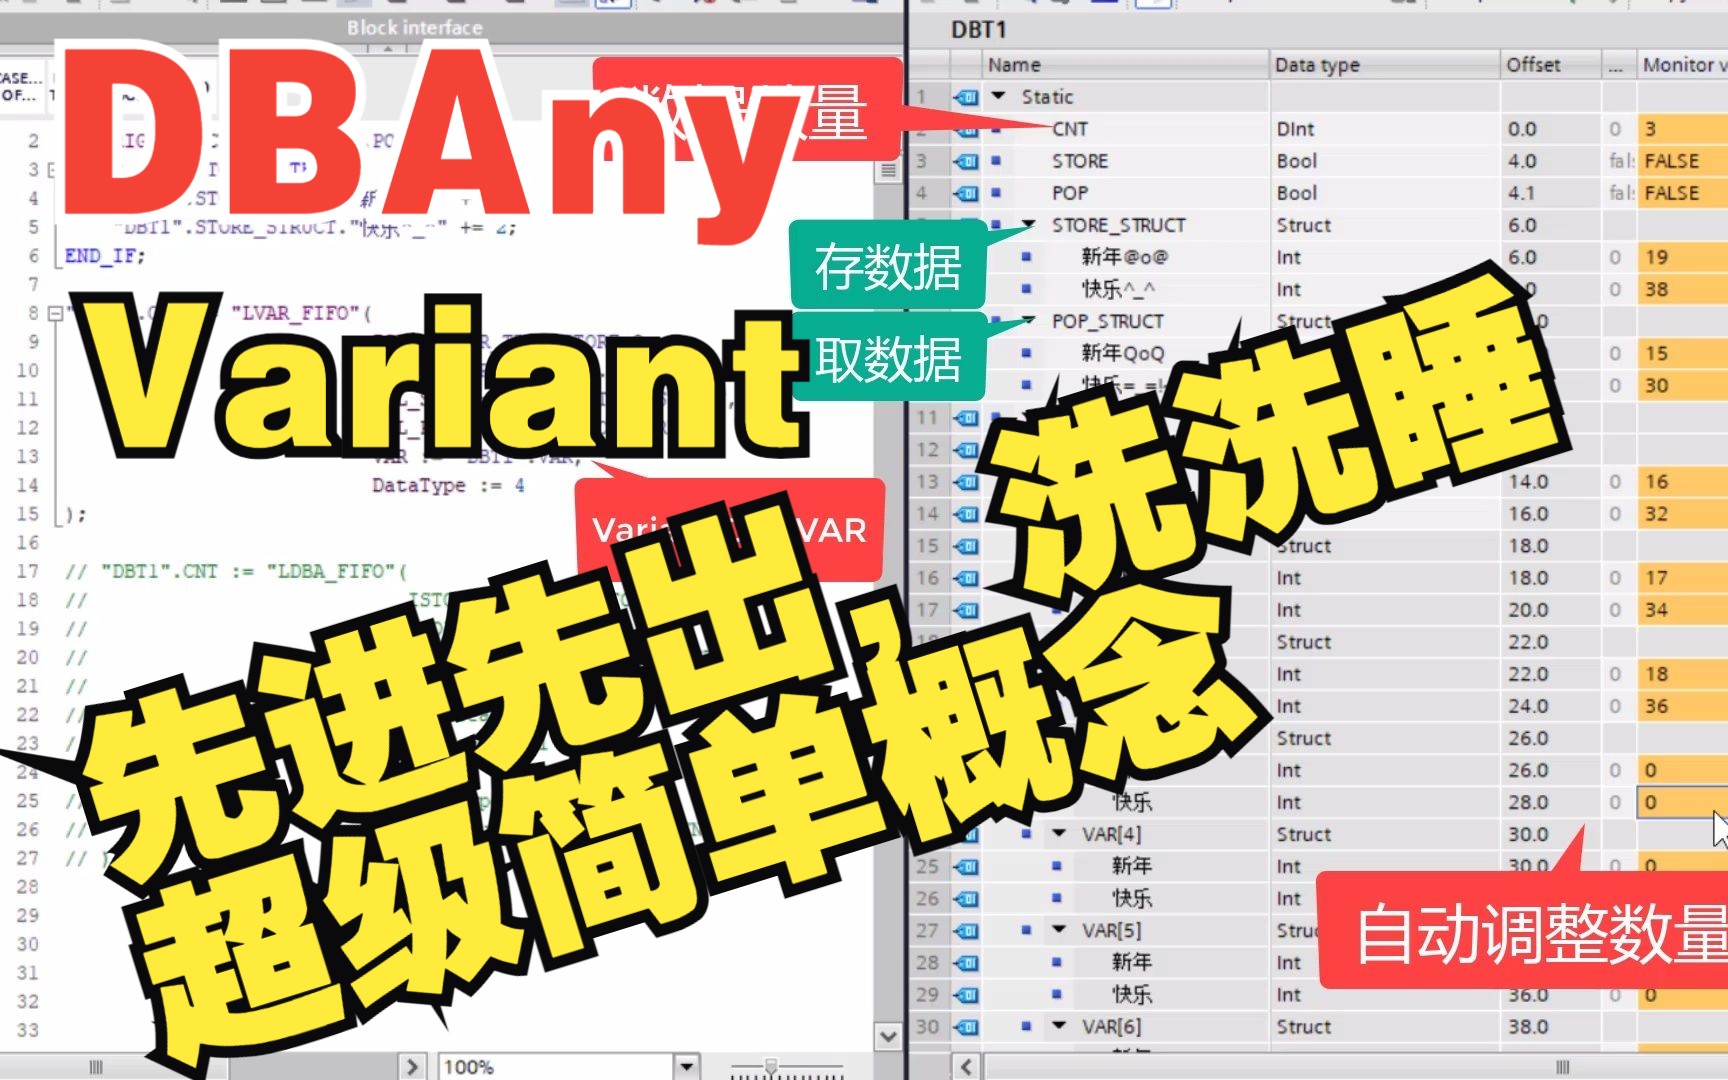Select the POP variable name

pos(1070,193)
